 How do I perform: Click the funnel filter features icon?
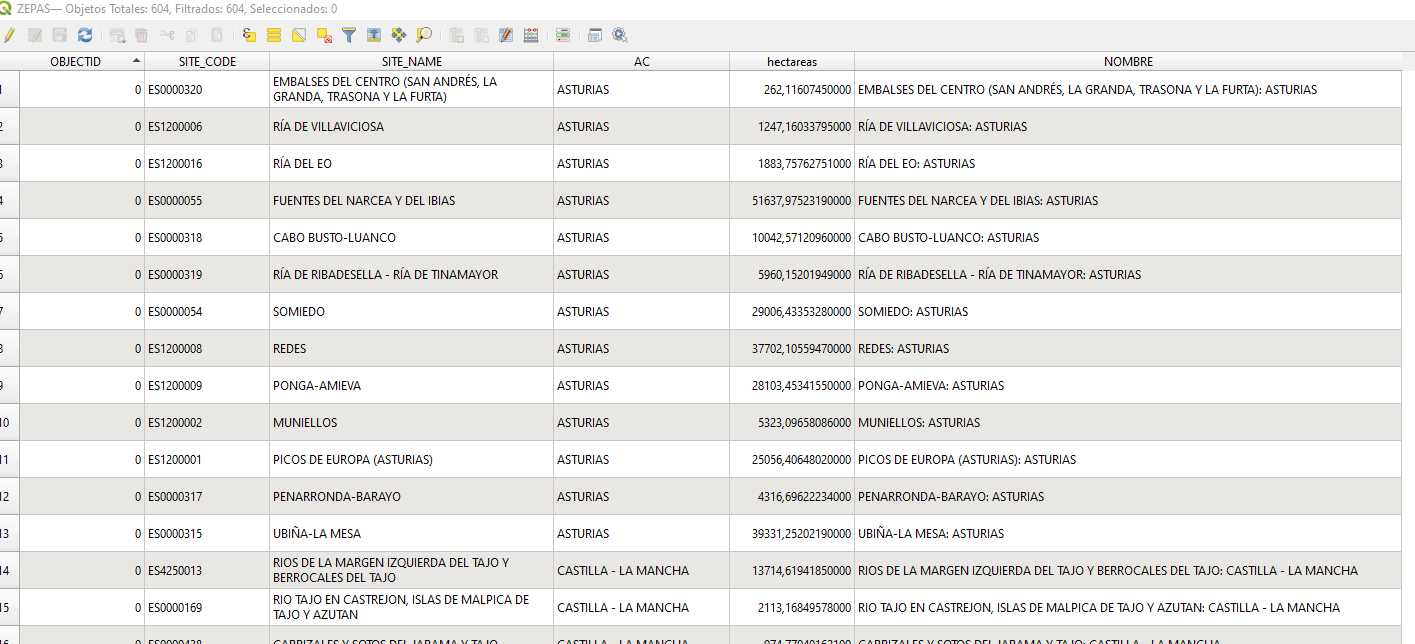pyautogui.click(x=349, y=35)
